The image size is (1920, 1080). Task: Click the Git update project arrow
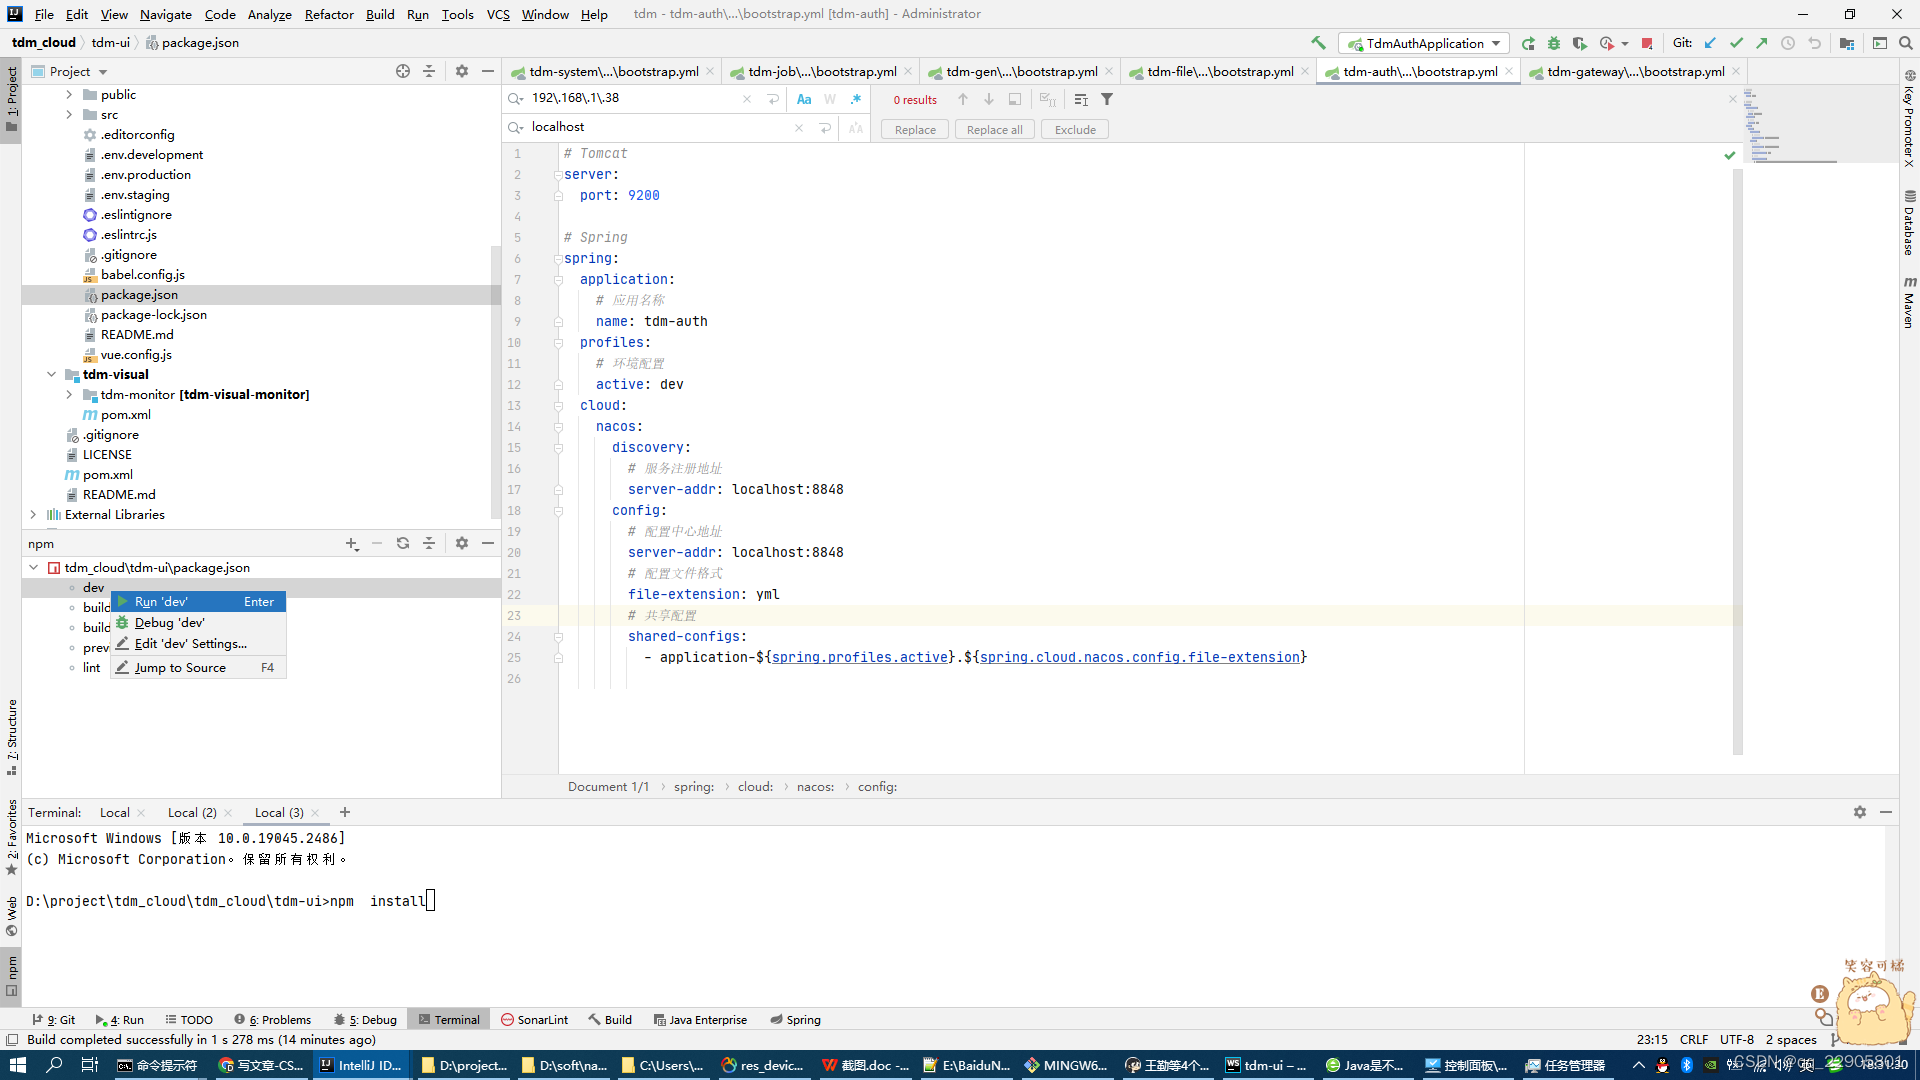1710,43
